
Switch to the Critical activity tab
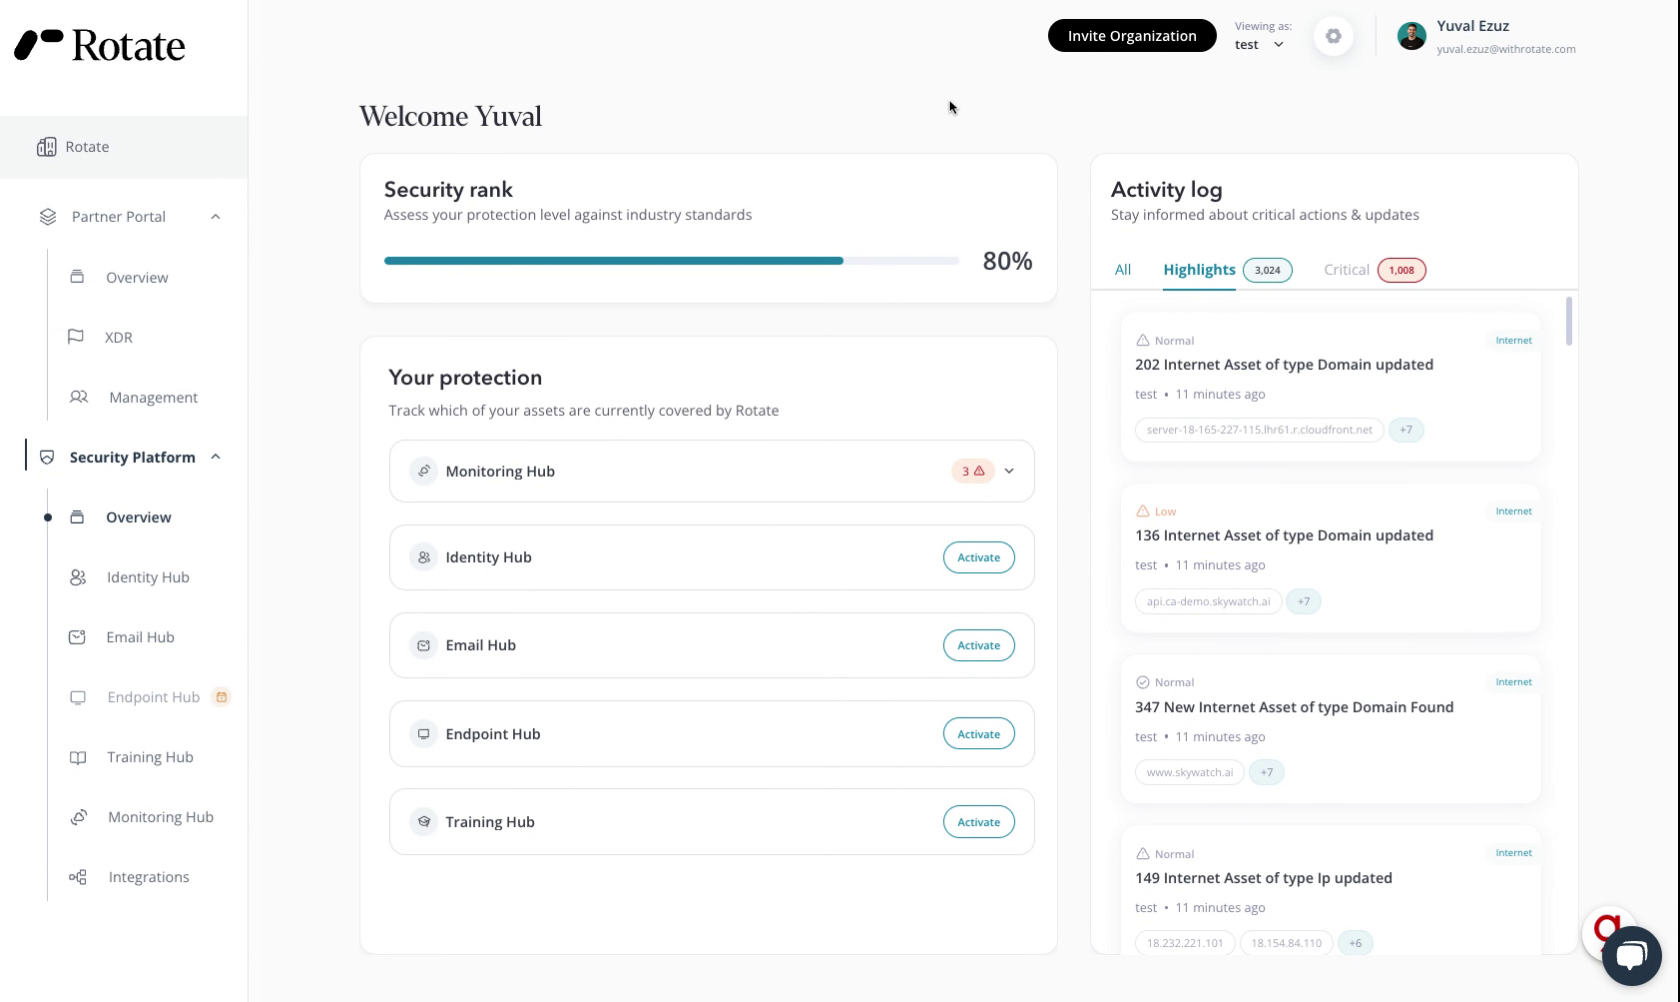point(1346,270)
